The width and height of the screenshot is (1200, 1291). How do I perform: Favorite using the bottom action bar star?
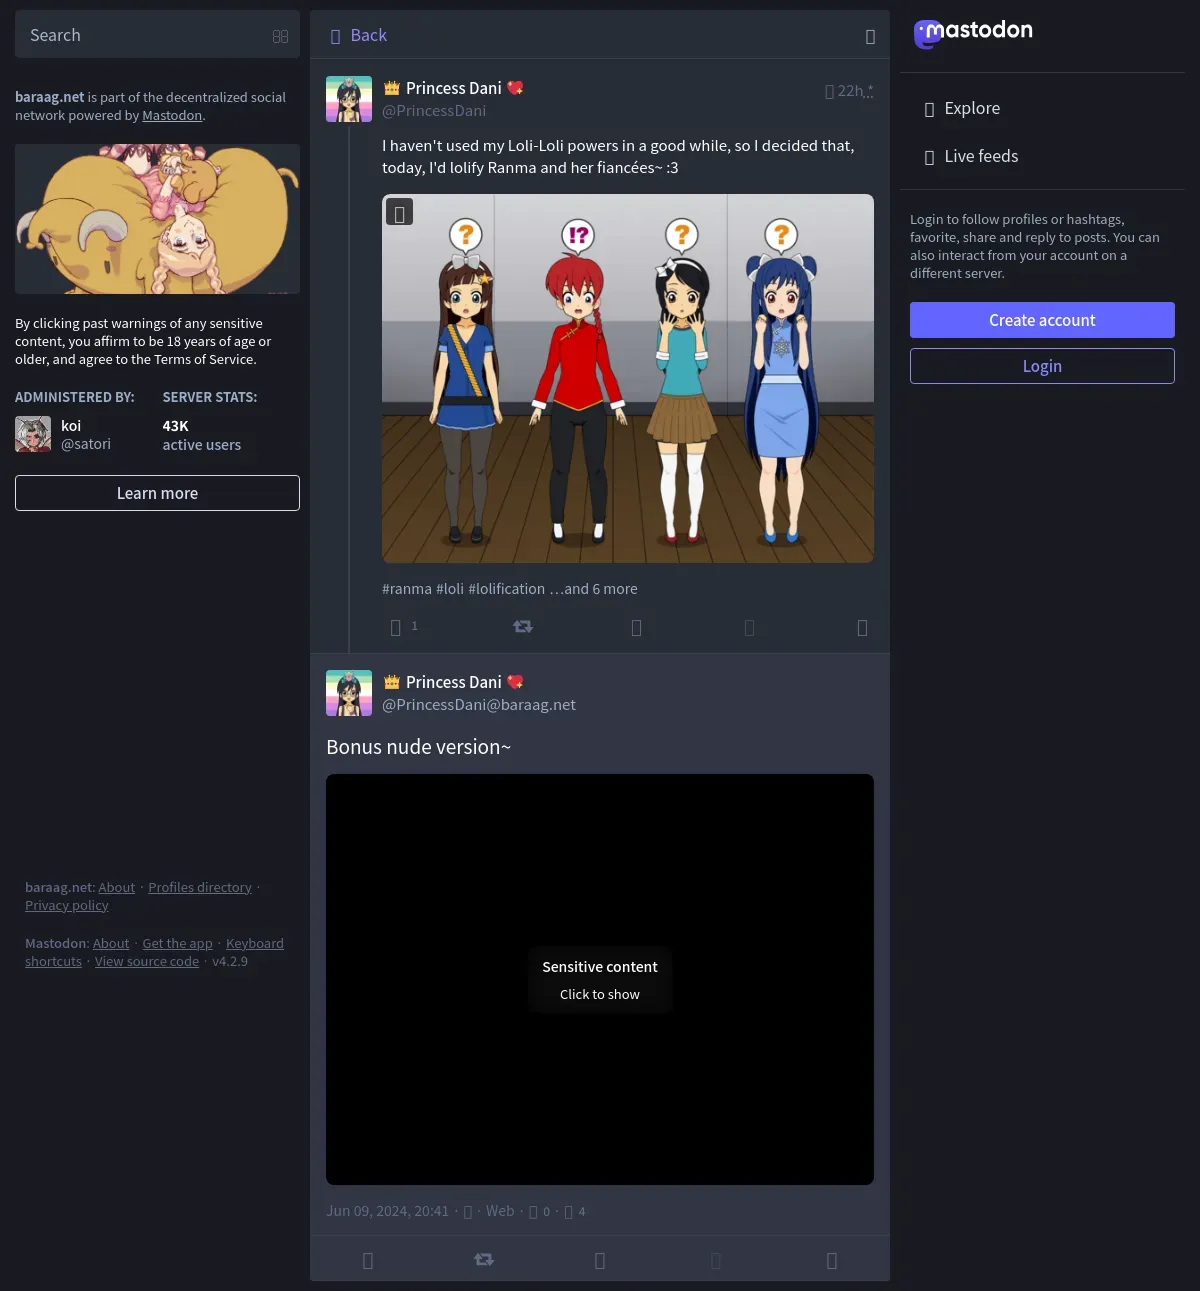tap(600, 1260)
